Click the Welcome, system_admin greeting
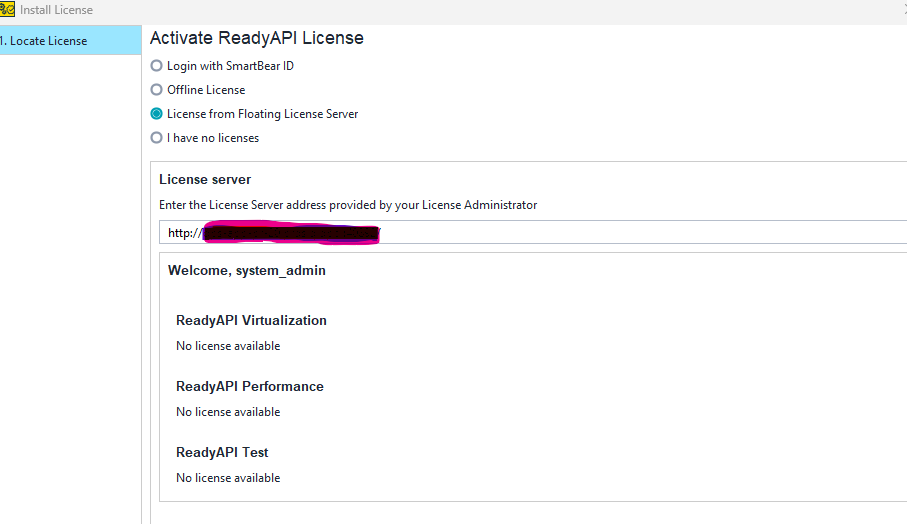This screenshot has width=907, height=524. pyautogui.click(x=246, y=270)
